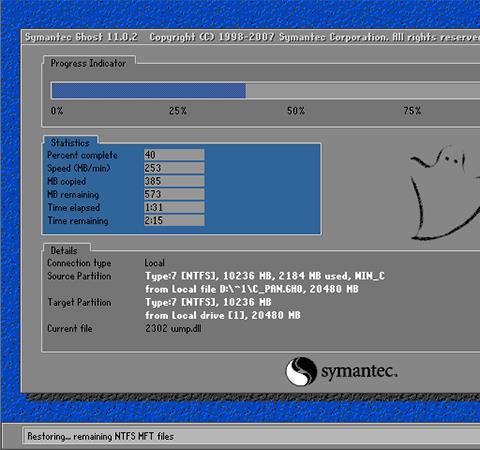Screen dimensions: 480x450
Task: Click the Symantec Ghost 11.0.2 title text
Action: coord(81,37)
